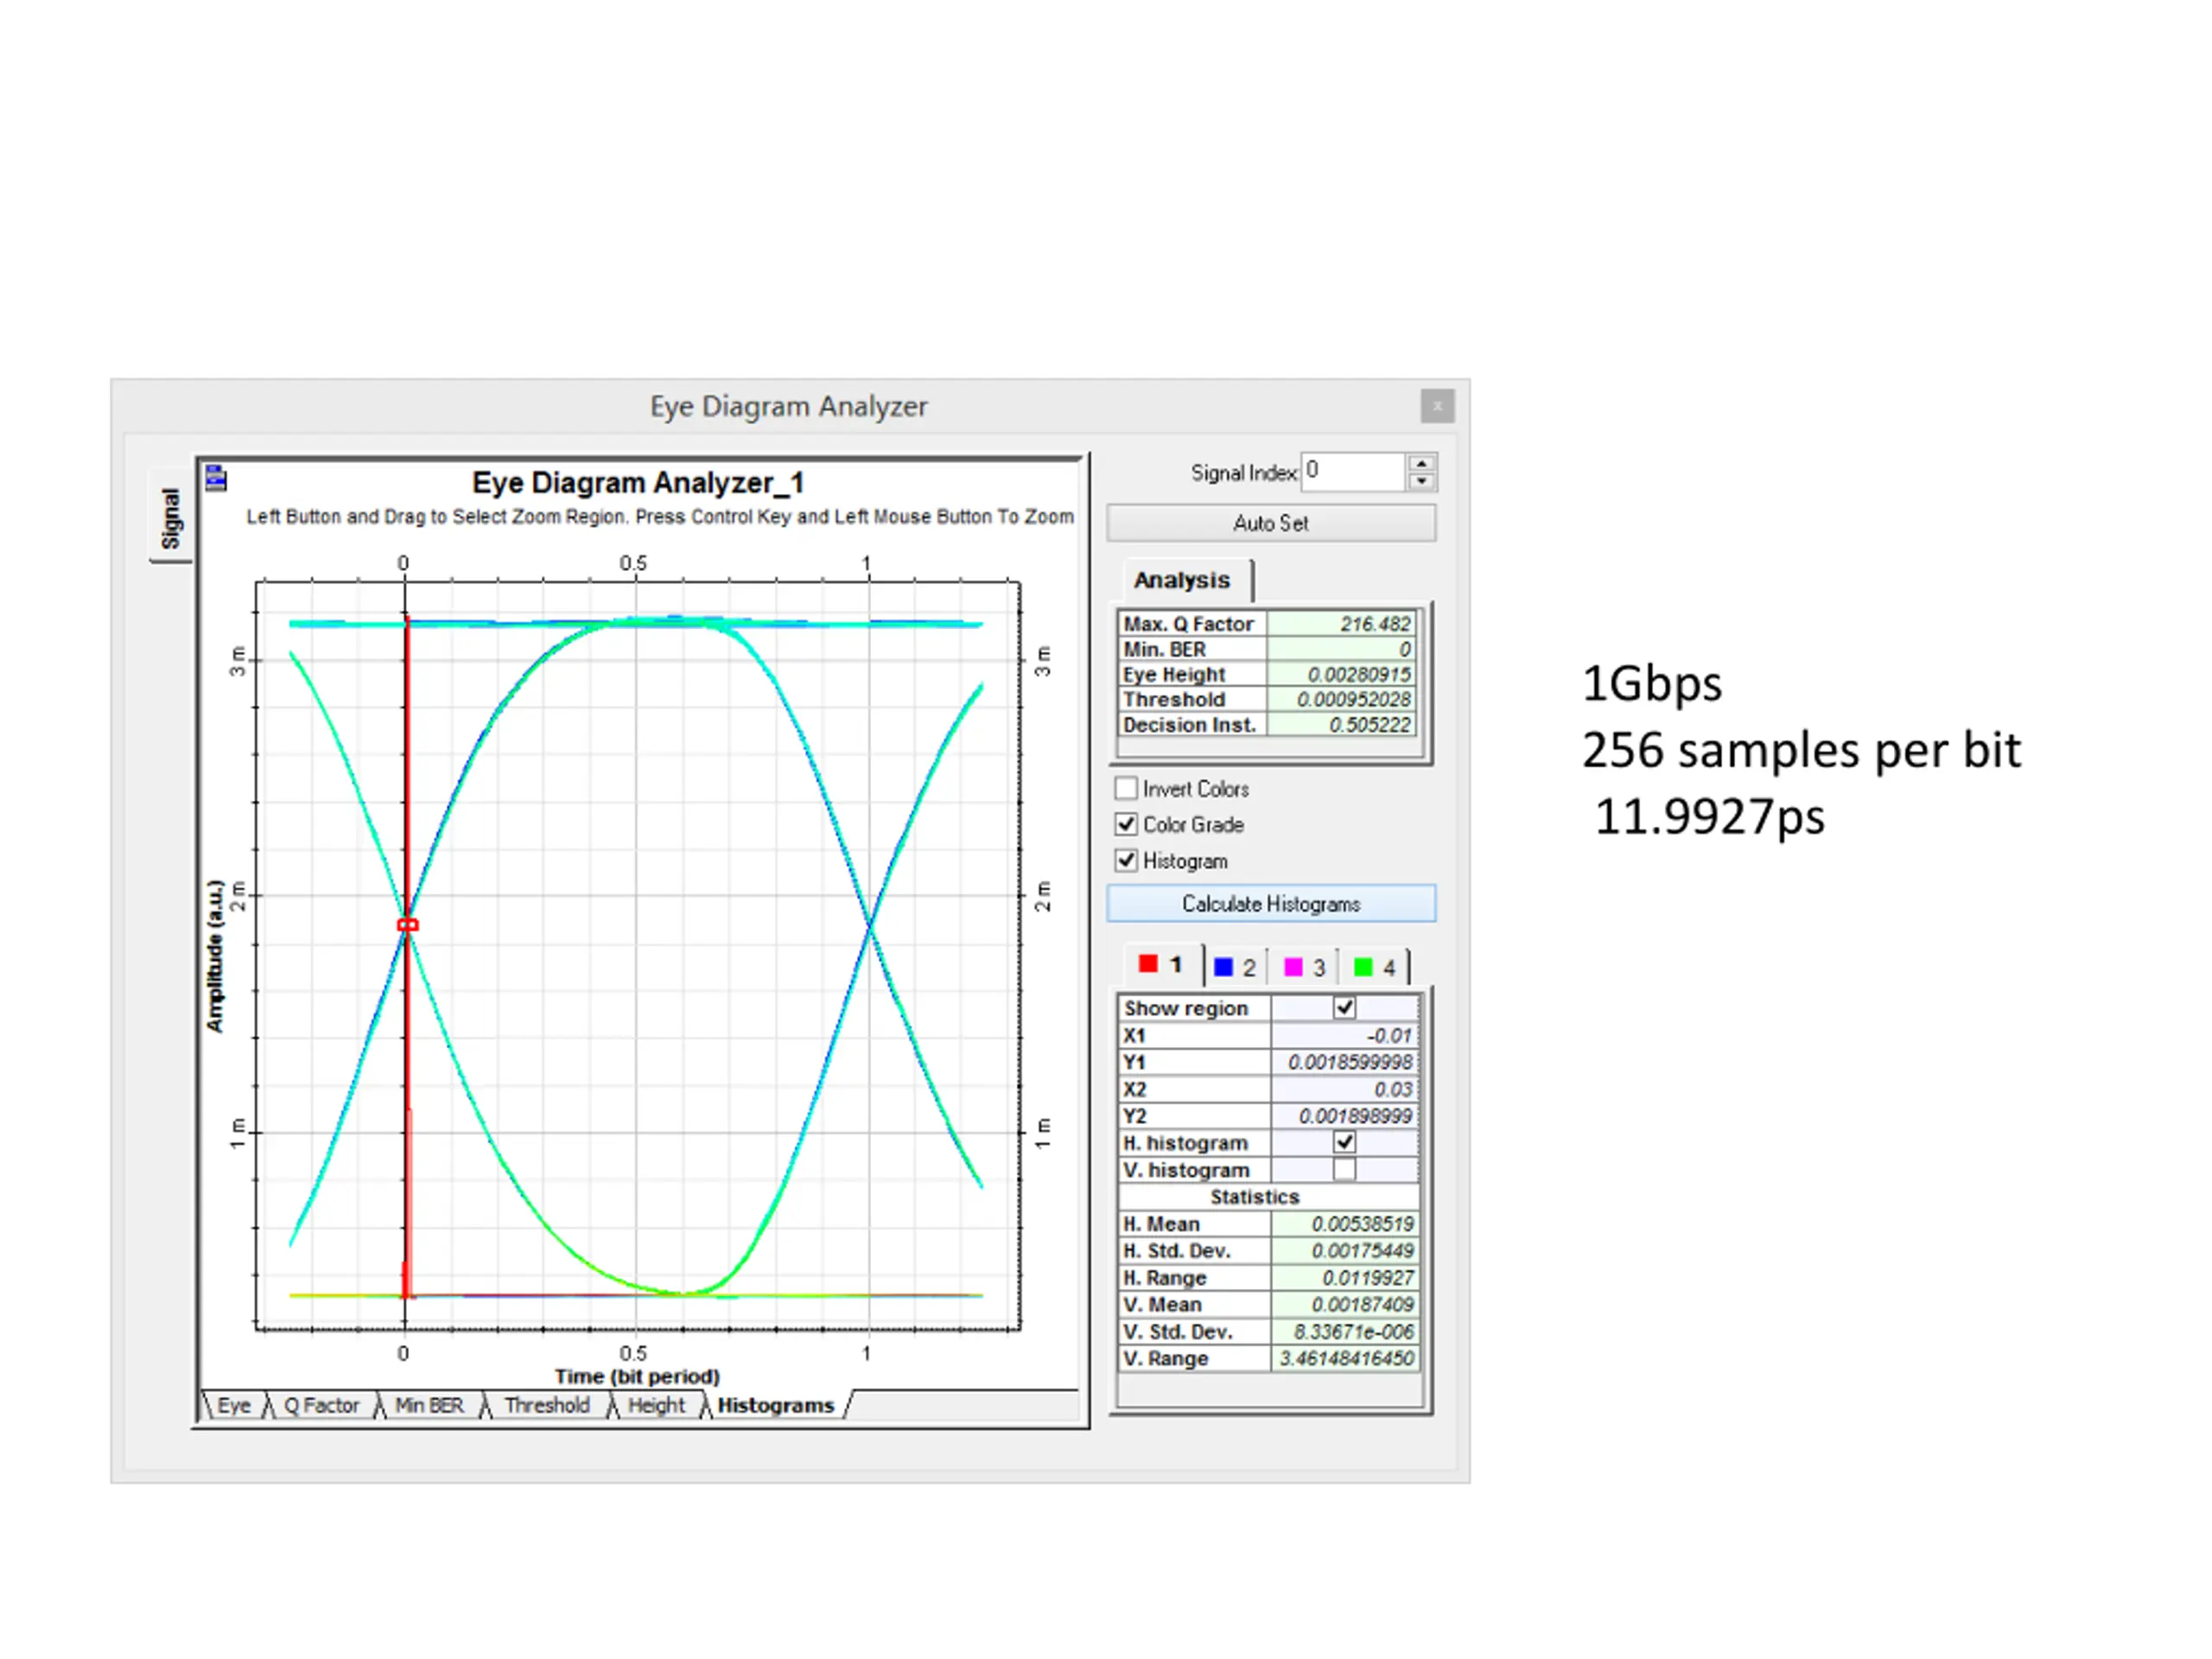The width and height of the screenshot is (2212, 1659).
Task: Select green histogram region tab 4
Action: 1374,967
